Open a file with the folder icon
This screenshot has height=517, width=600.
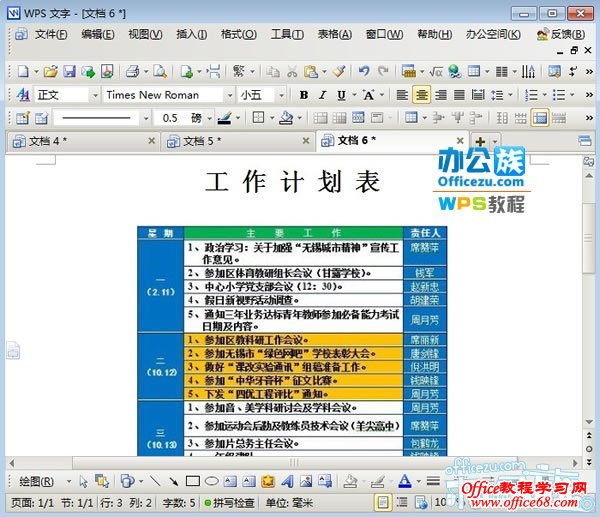click(x=50, y=72)
